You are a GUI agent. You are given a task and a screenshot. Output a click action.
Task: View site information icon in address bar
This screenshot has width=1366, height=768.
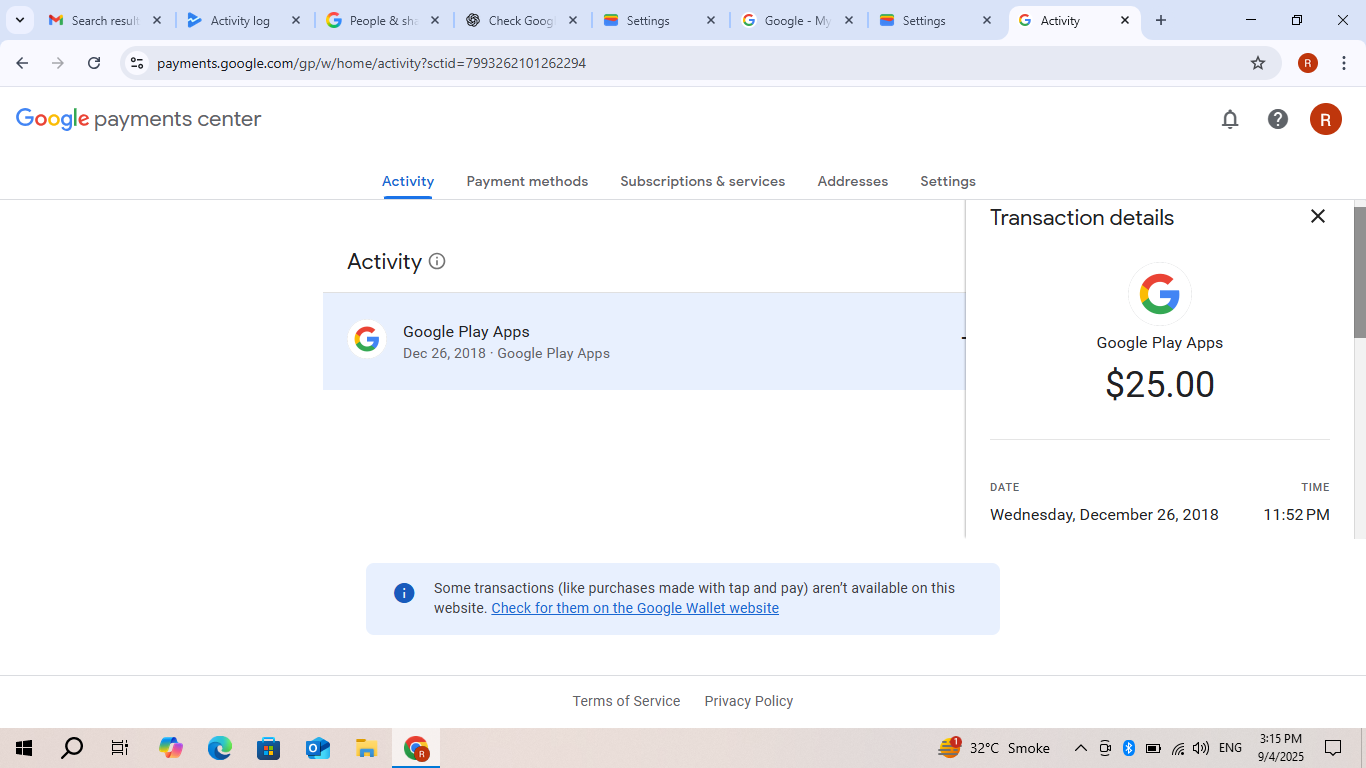[x=137, y=63]
